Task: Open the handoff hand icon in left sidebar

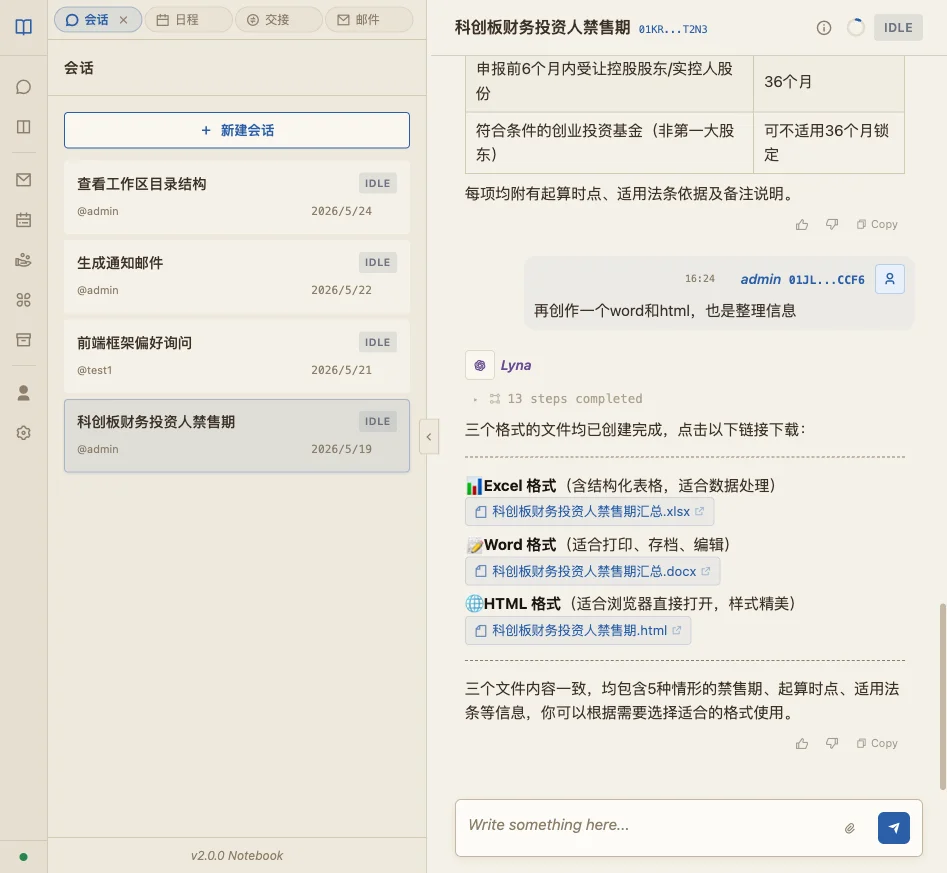Action: [24, 260]
